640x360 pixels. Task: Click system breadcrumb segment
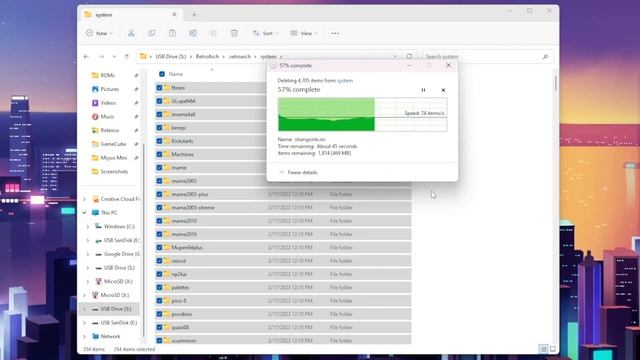[x=268, y=56]
